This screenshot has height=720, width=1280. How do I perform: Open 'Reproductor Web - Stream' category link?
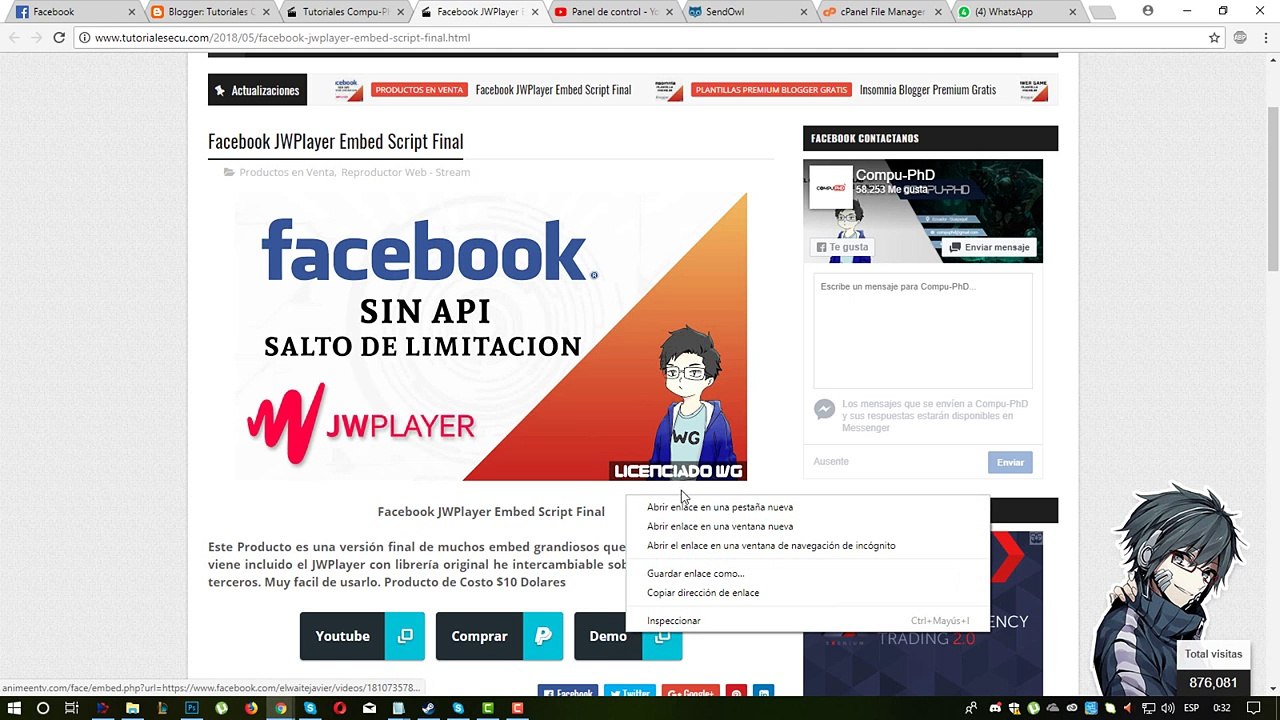(x=405, y=172)
